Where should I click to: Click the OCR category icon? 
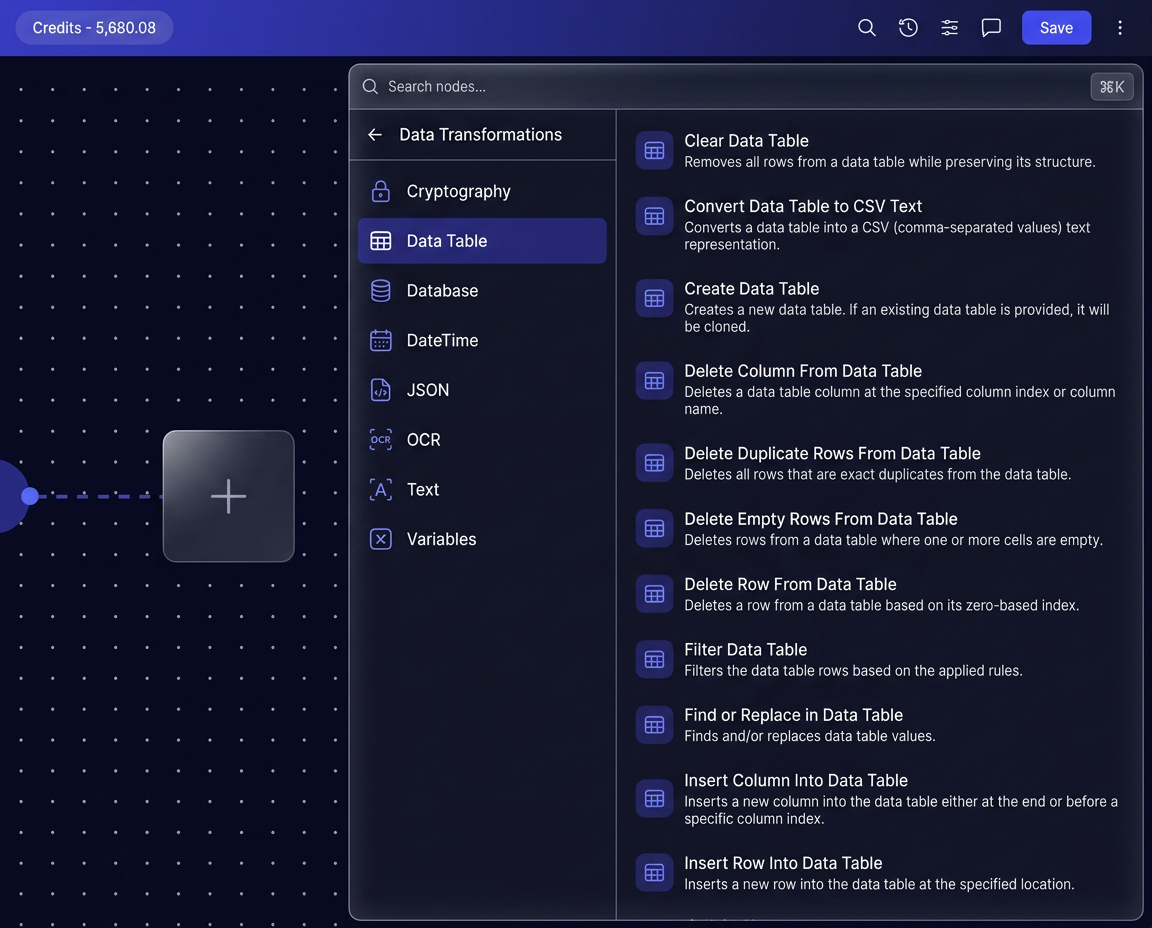point(381,439)
